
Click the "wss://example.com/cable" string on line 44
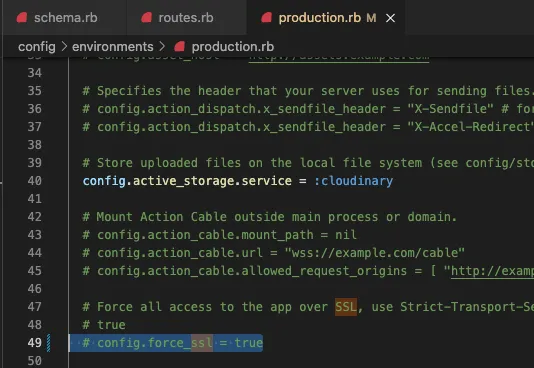(x=375, y=253)
